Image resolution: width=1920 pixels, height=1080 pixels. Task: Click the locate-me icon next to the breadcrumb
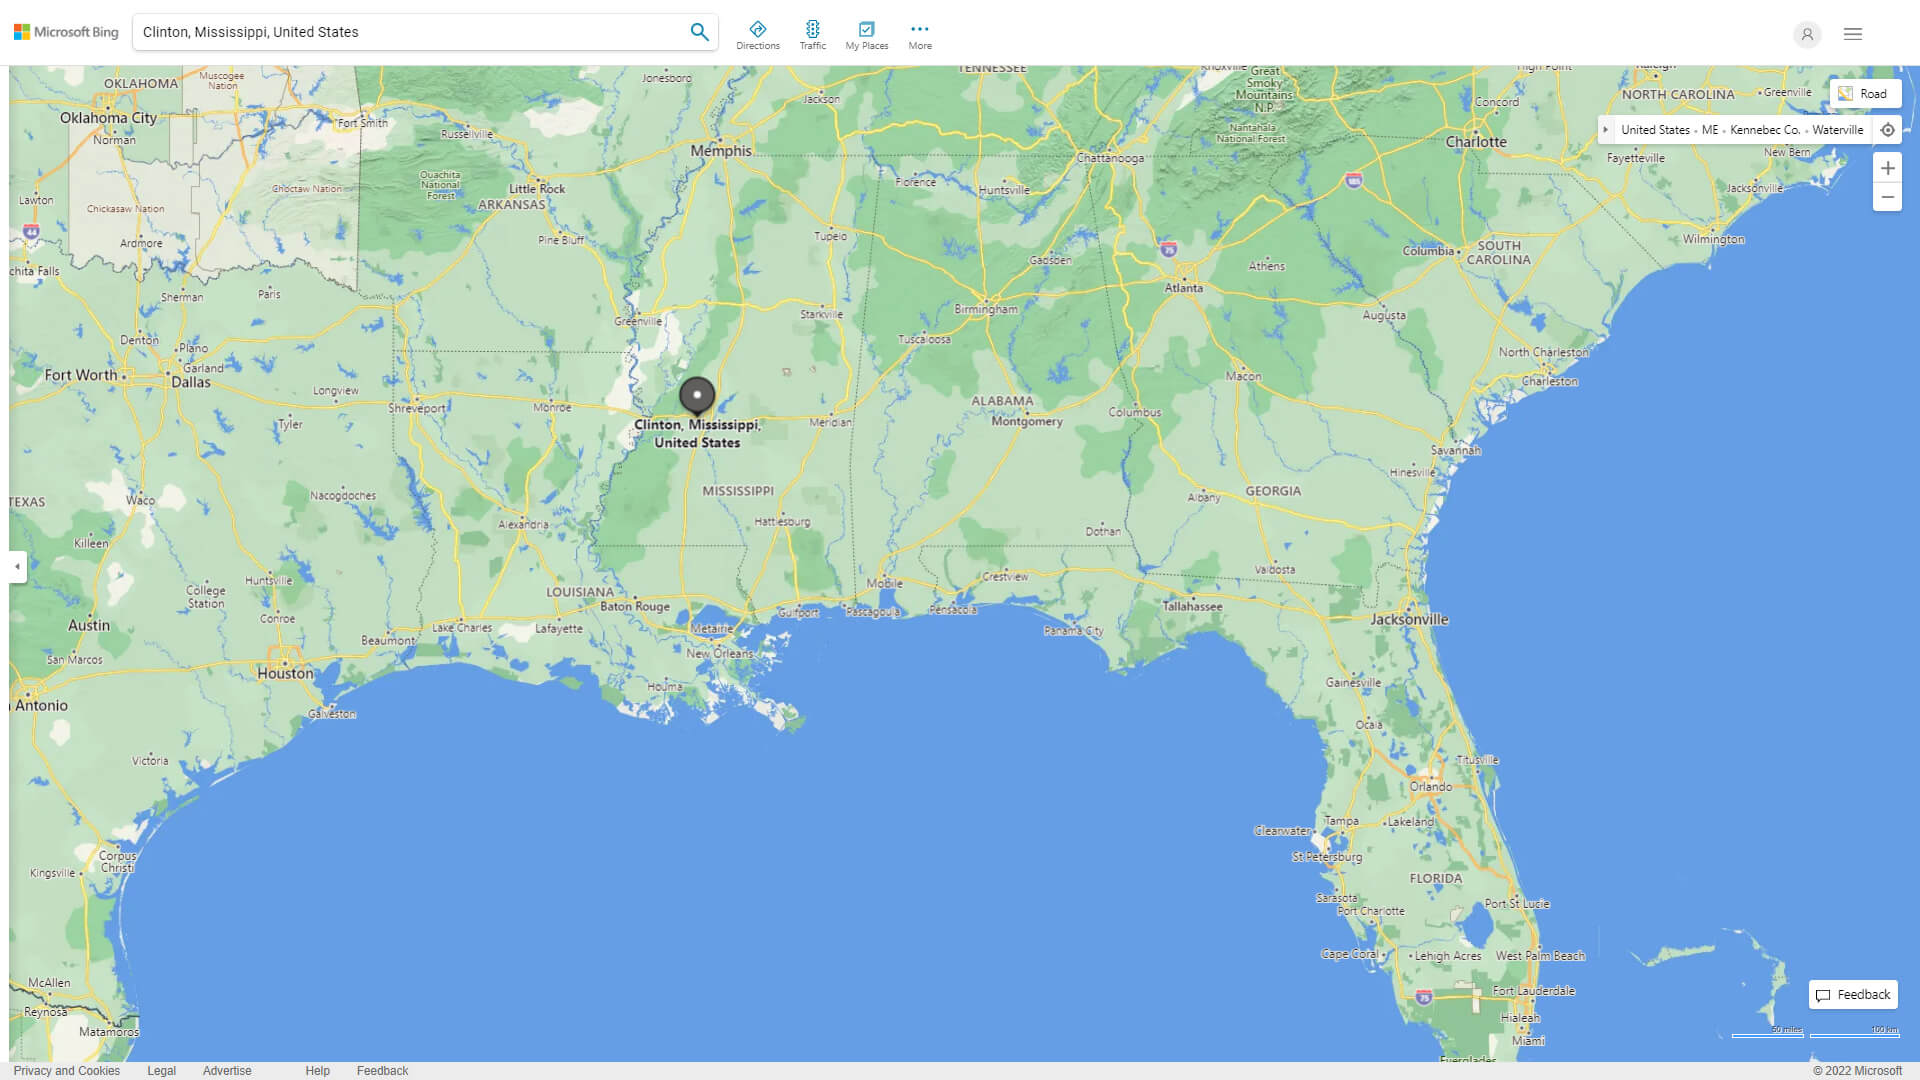(1888, 129)
